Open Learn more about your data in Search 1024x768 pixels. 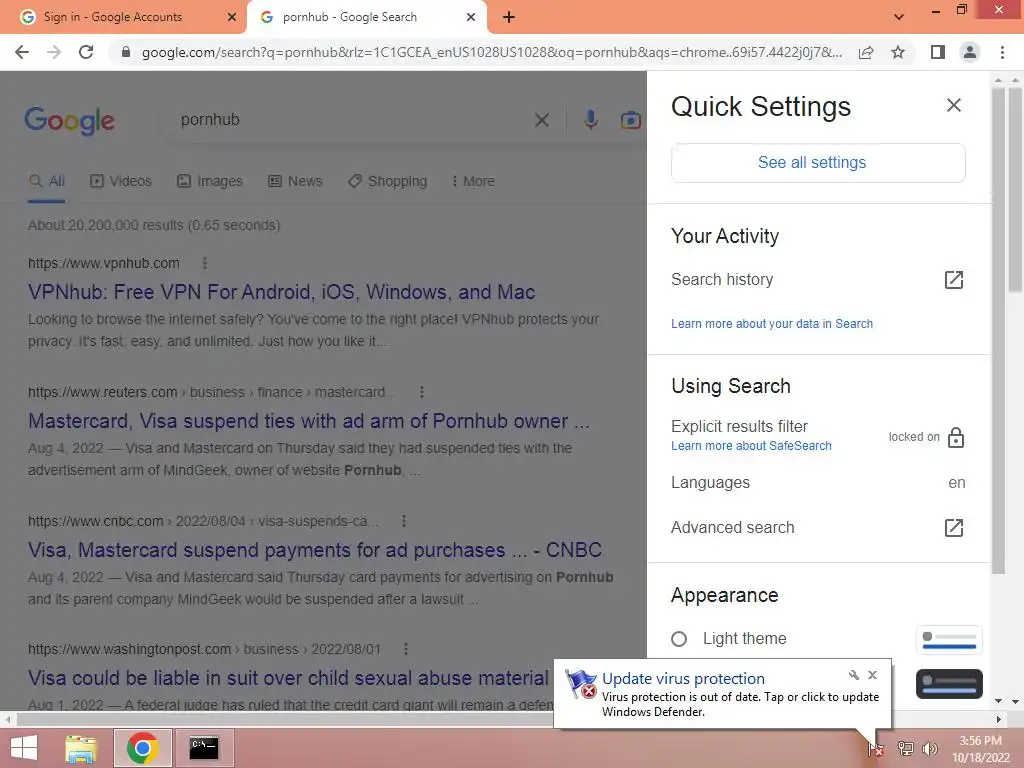point(772,324)
